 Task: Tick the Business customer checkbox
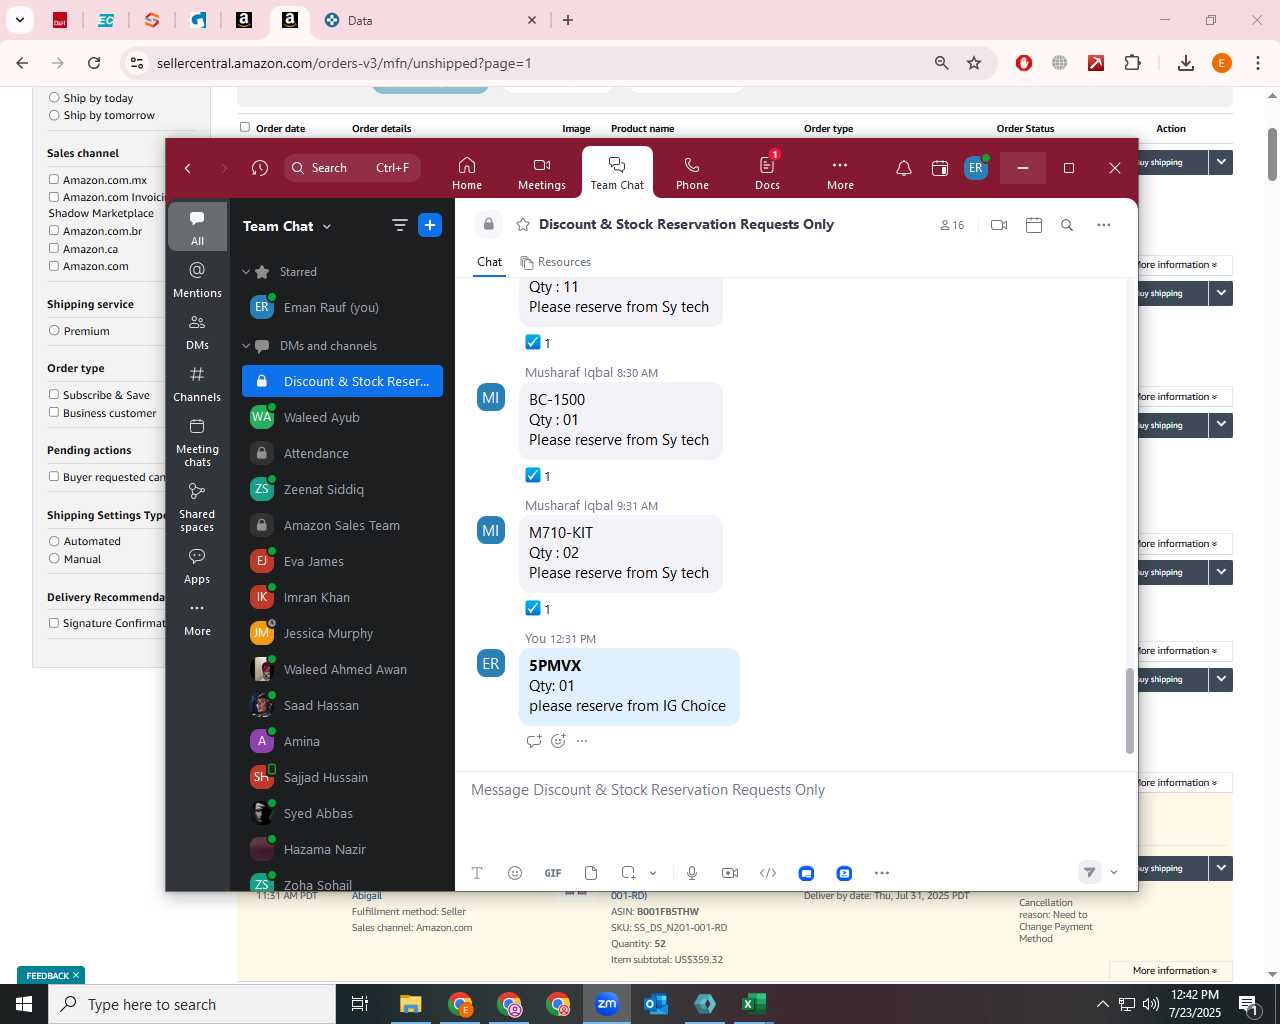[x=54, y=413]
